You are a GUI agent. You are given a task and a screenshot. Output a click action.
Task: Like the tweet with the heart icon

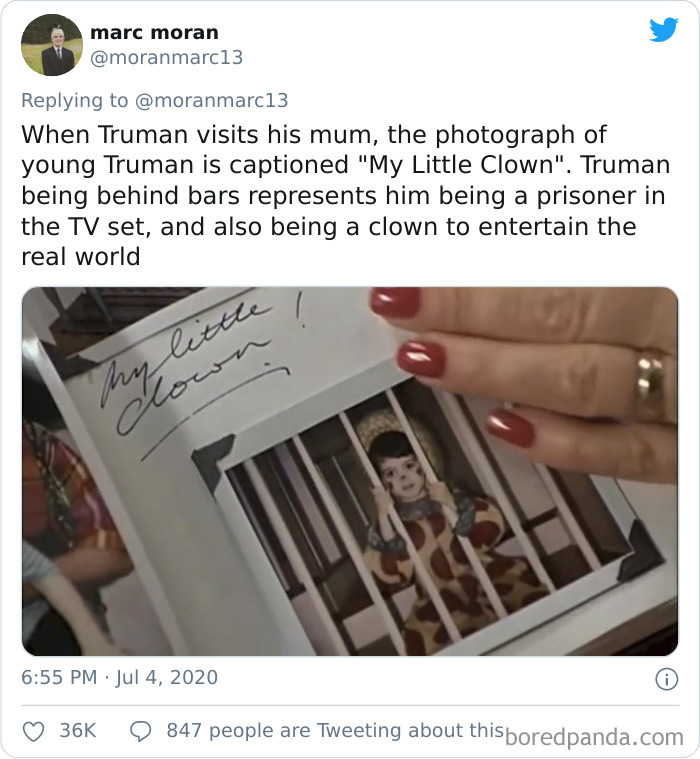click(34, 731)
